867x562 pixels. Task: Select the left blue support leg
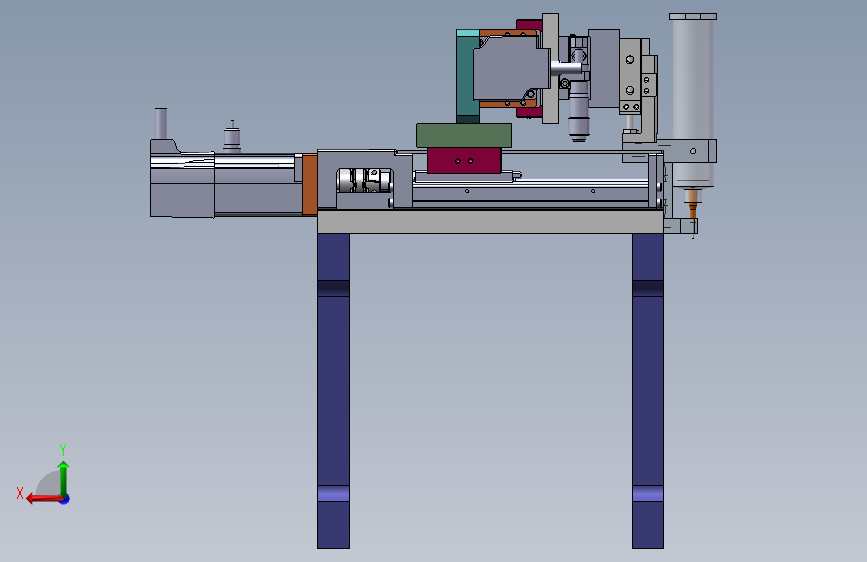pyautogui.click(x=333, y=391)
